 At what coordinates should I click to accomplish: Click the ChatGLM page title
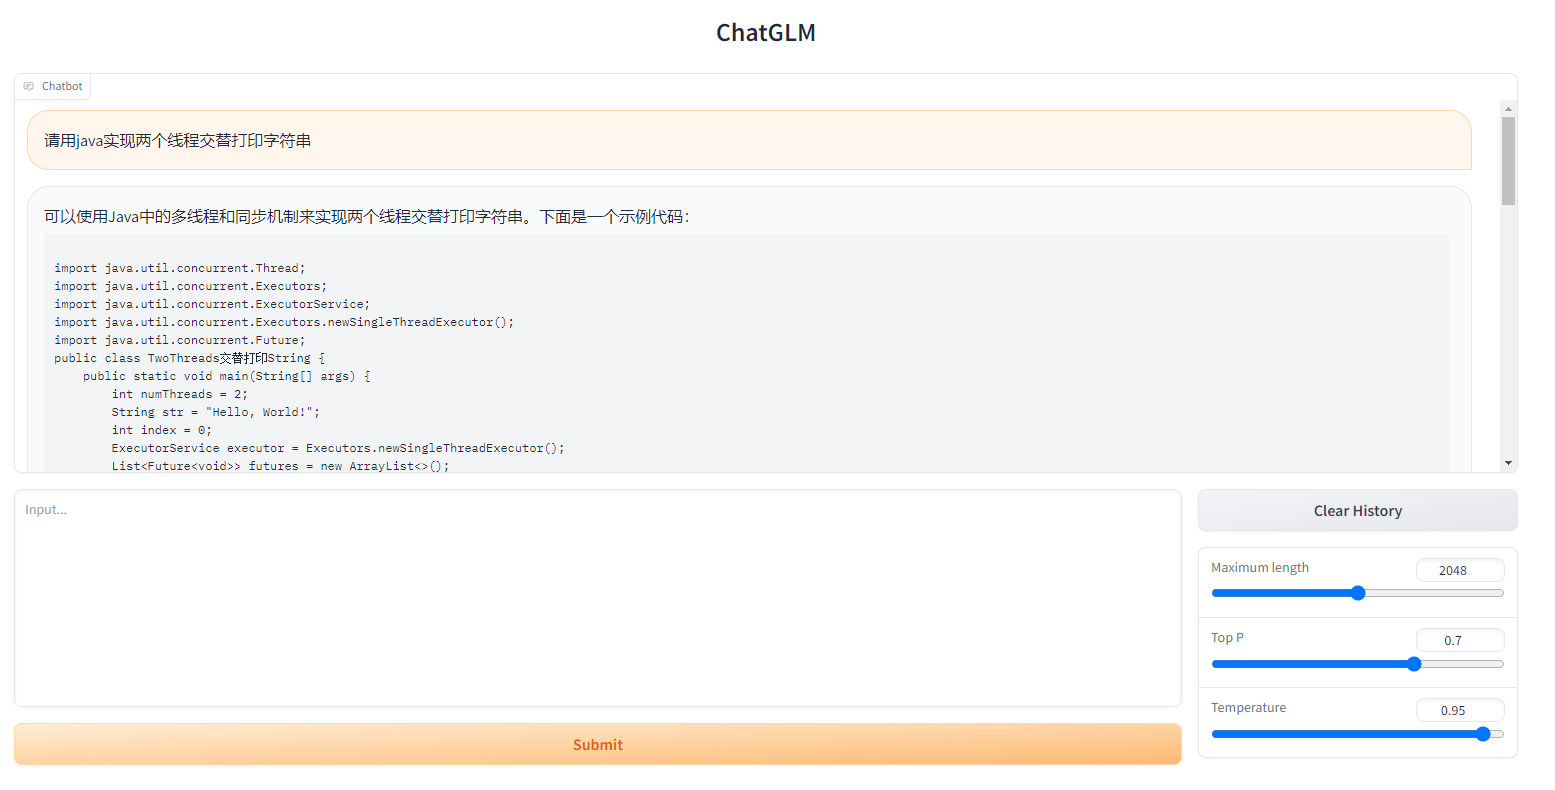point(766,33)
